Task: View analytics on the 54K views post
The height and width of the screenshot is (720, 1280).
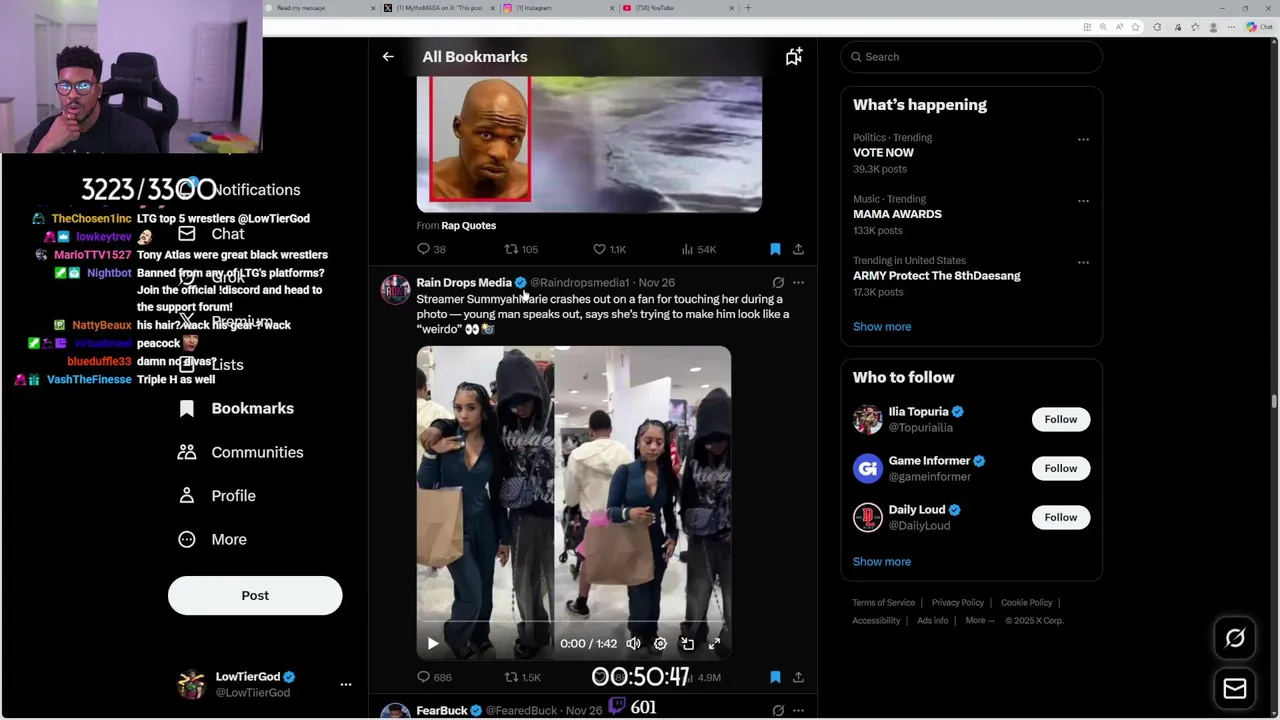Action: [x=698, y=249]
